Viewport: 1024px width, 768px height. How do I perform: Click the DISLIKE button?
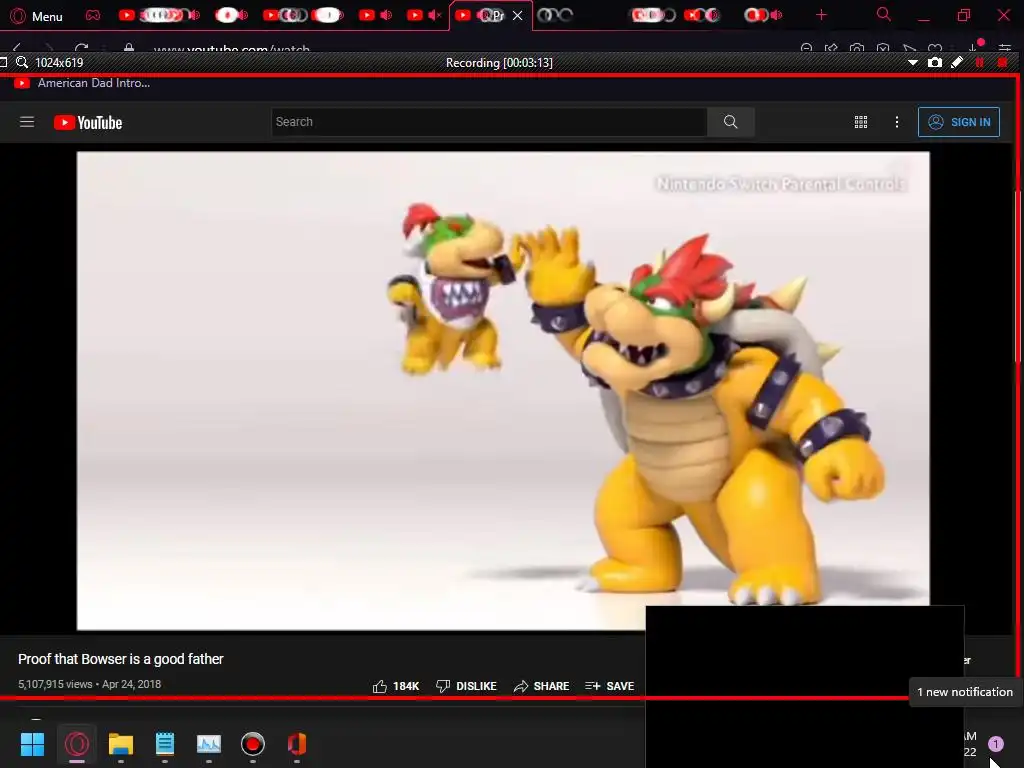(x=466, y=686)
